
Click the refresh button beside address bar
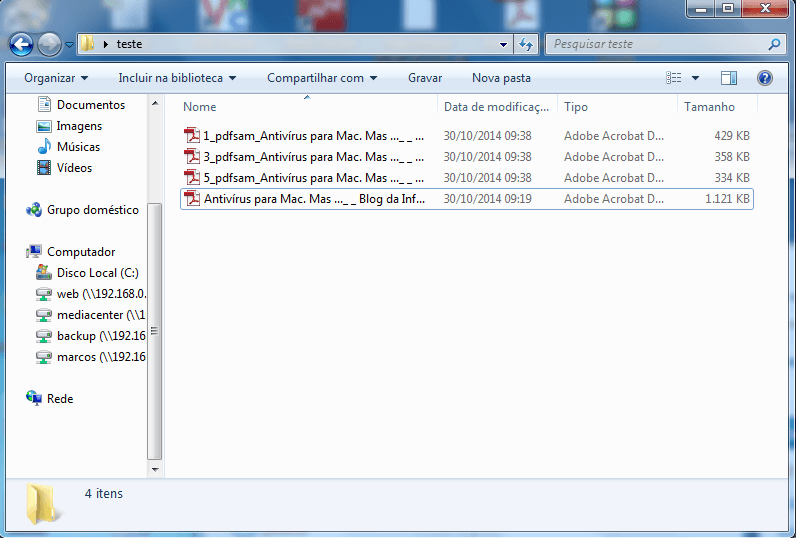[526, 45]
